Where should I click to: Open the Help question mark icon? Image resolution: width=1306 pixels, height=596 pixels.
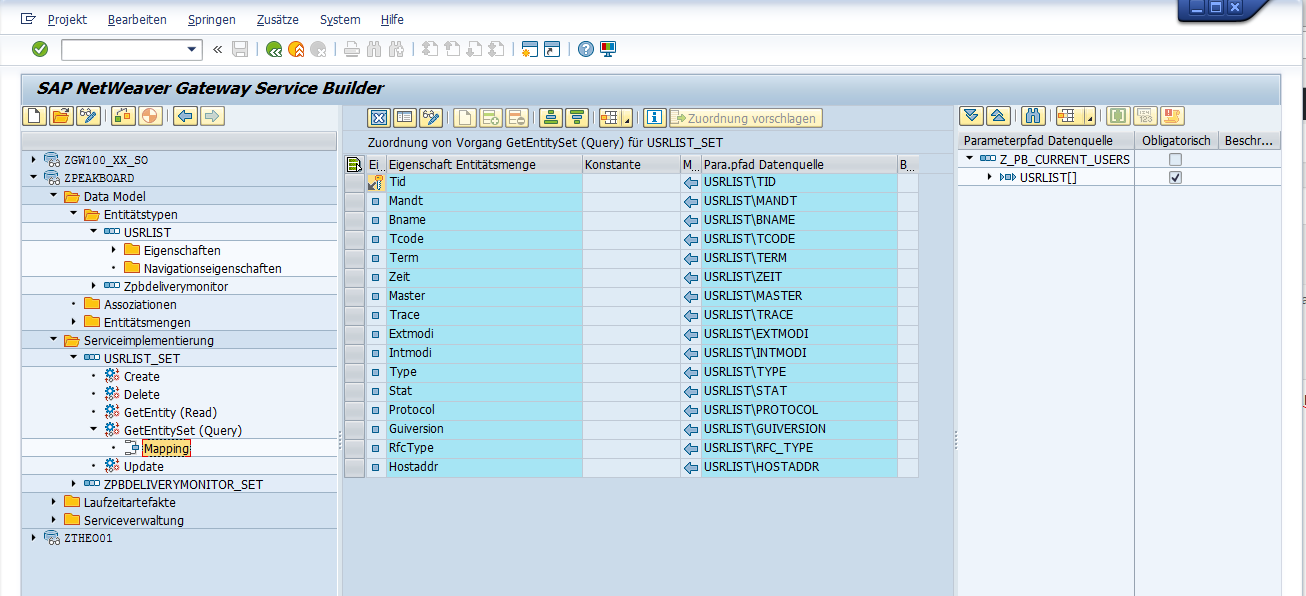point(586,49)
